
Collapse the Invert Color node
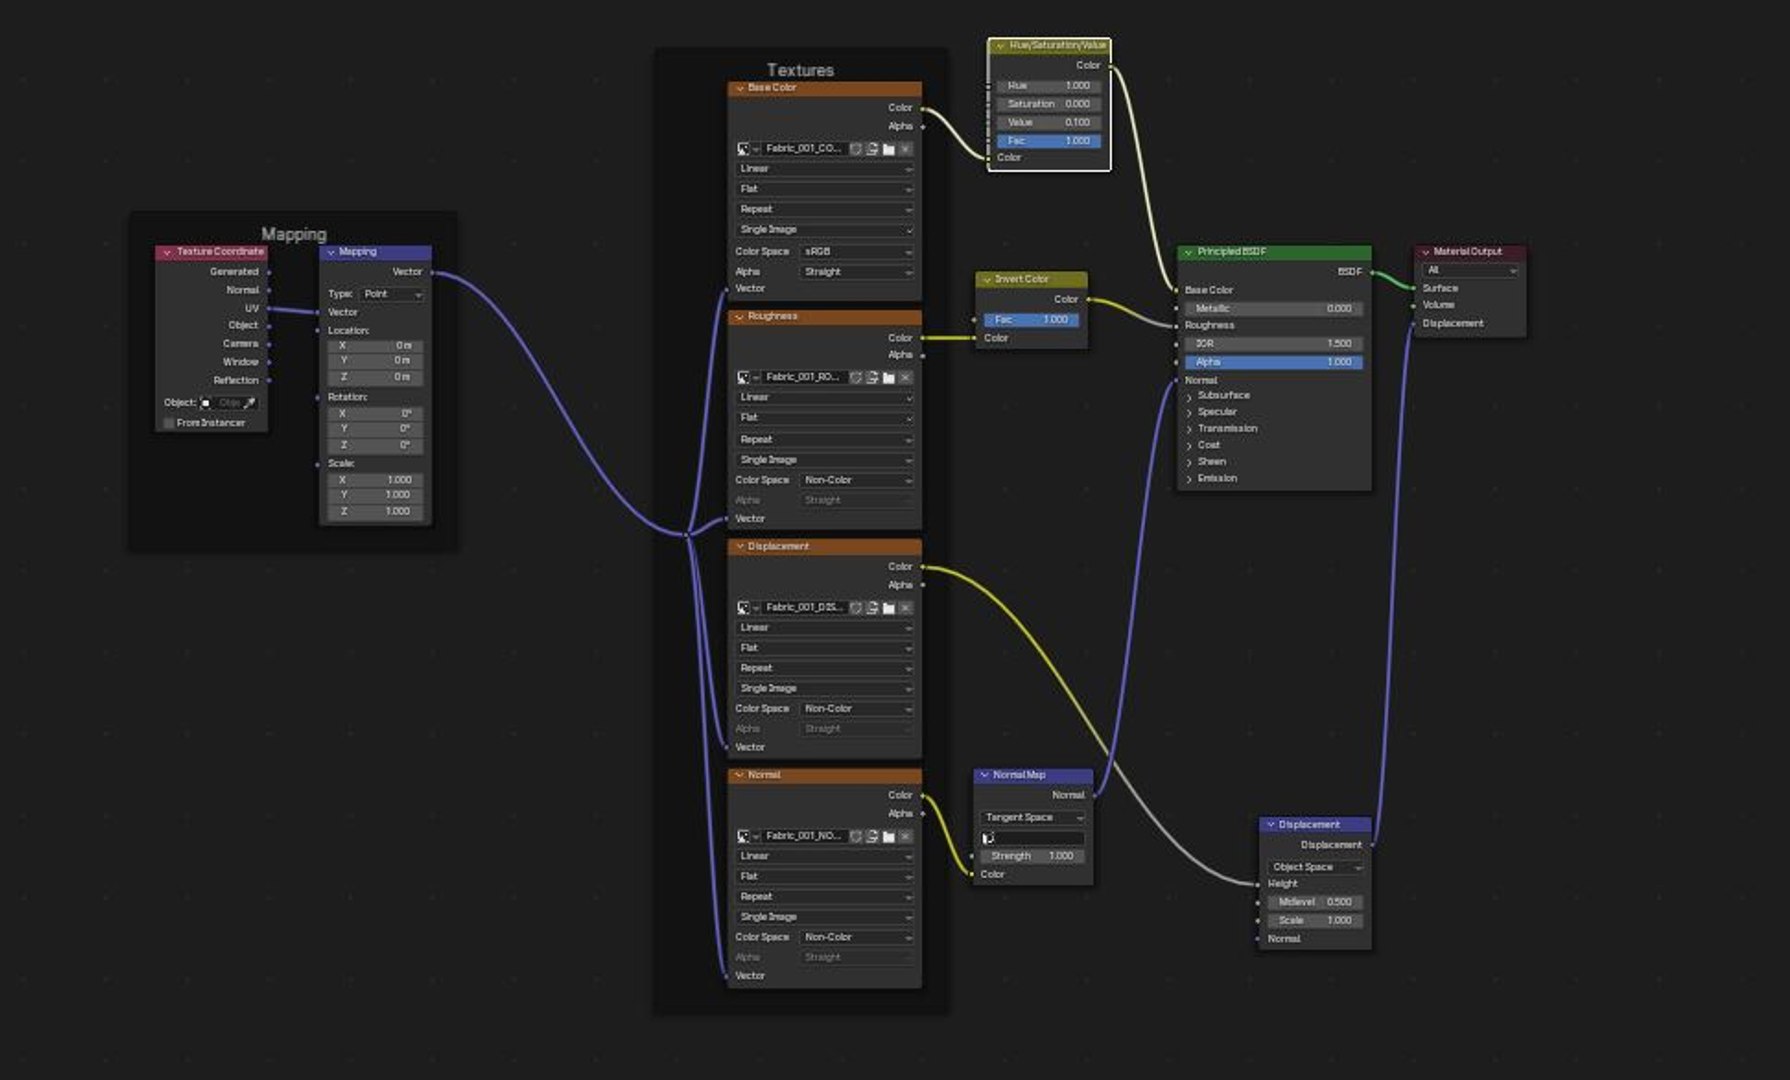click(986, 280)
